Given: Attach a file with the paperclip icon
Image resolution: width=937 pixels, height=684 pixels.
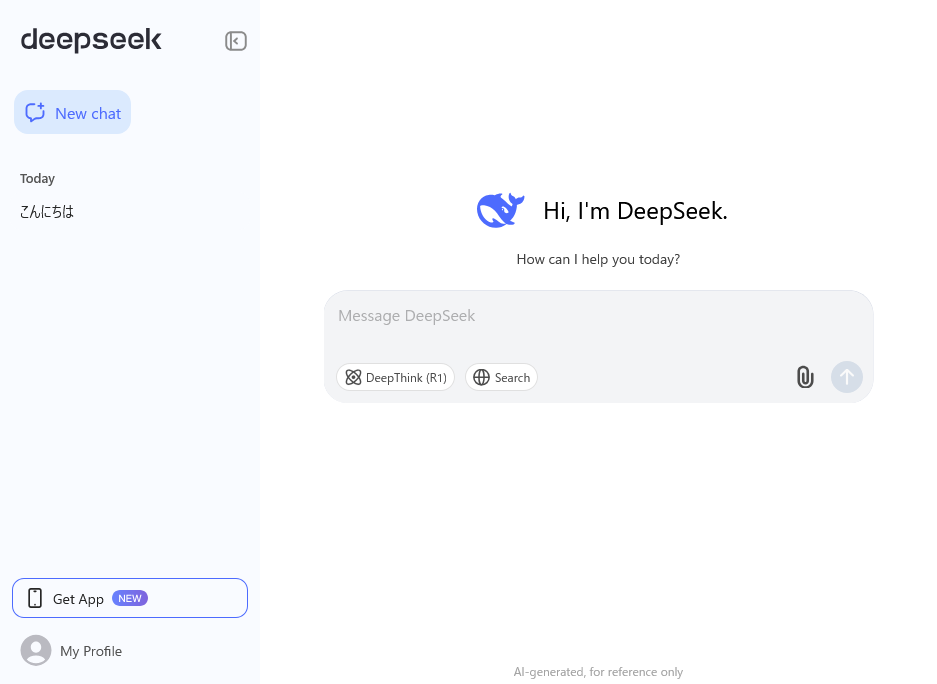Looking at the screenshot, I should pos(805,377).
